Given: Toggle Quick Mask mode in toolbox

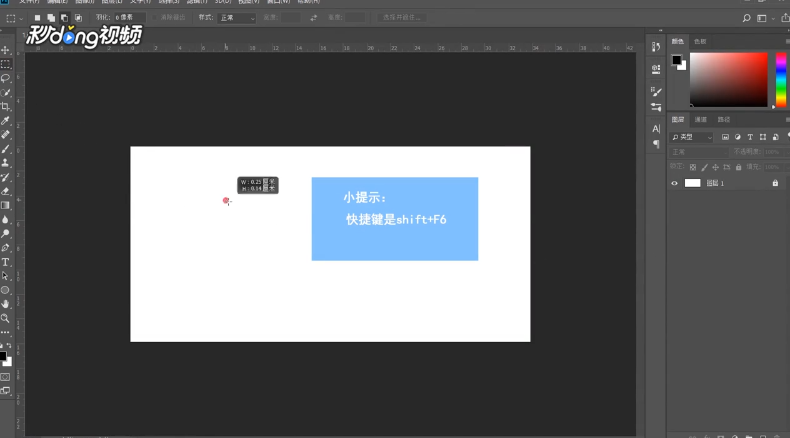Looking at the screenshot, I should (5, 377).
